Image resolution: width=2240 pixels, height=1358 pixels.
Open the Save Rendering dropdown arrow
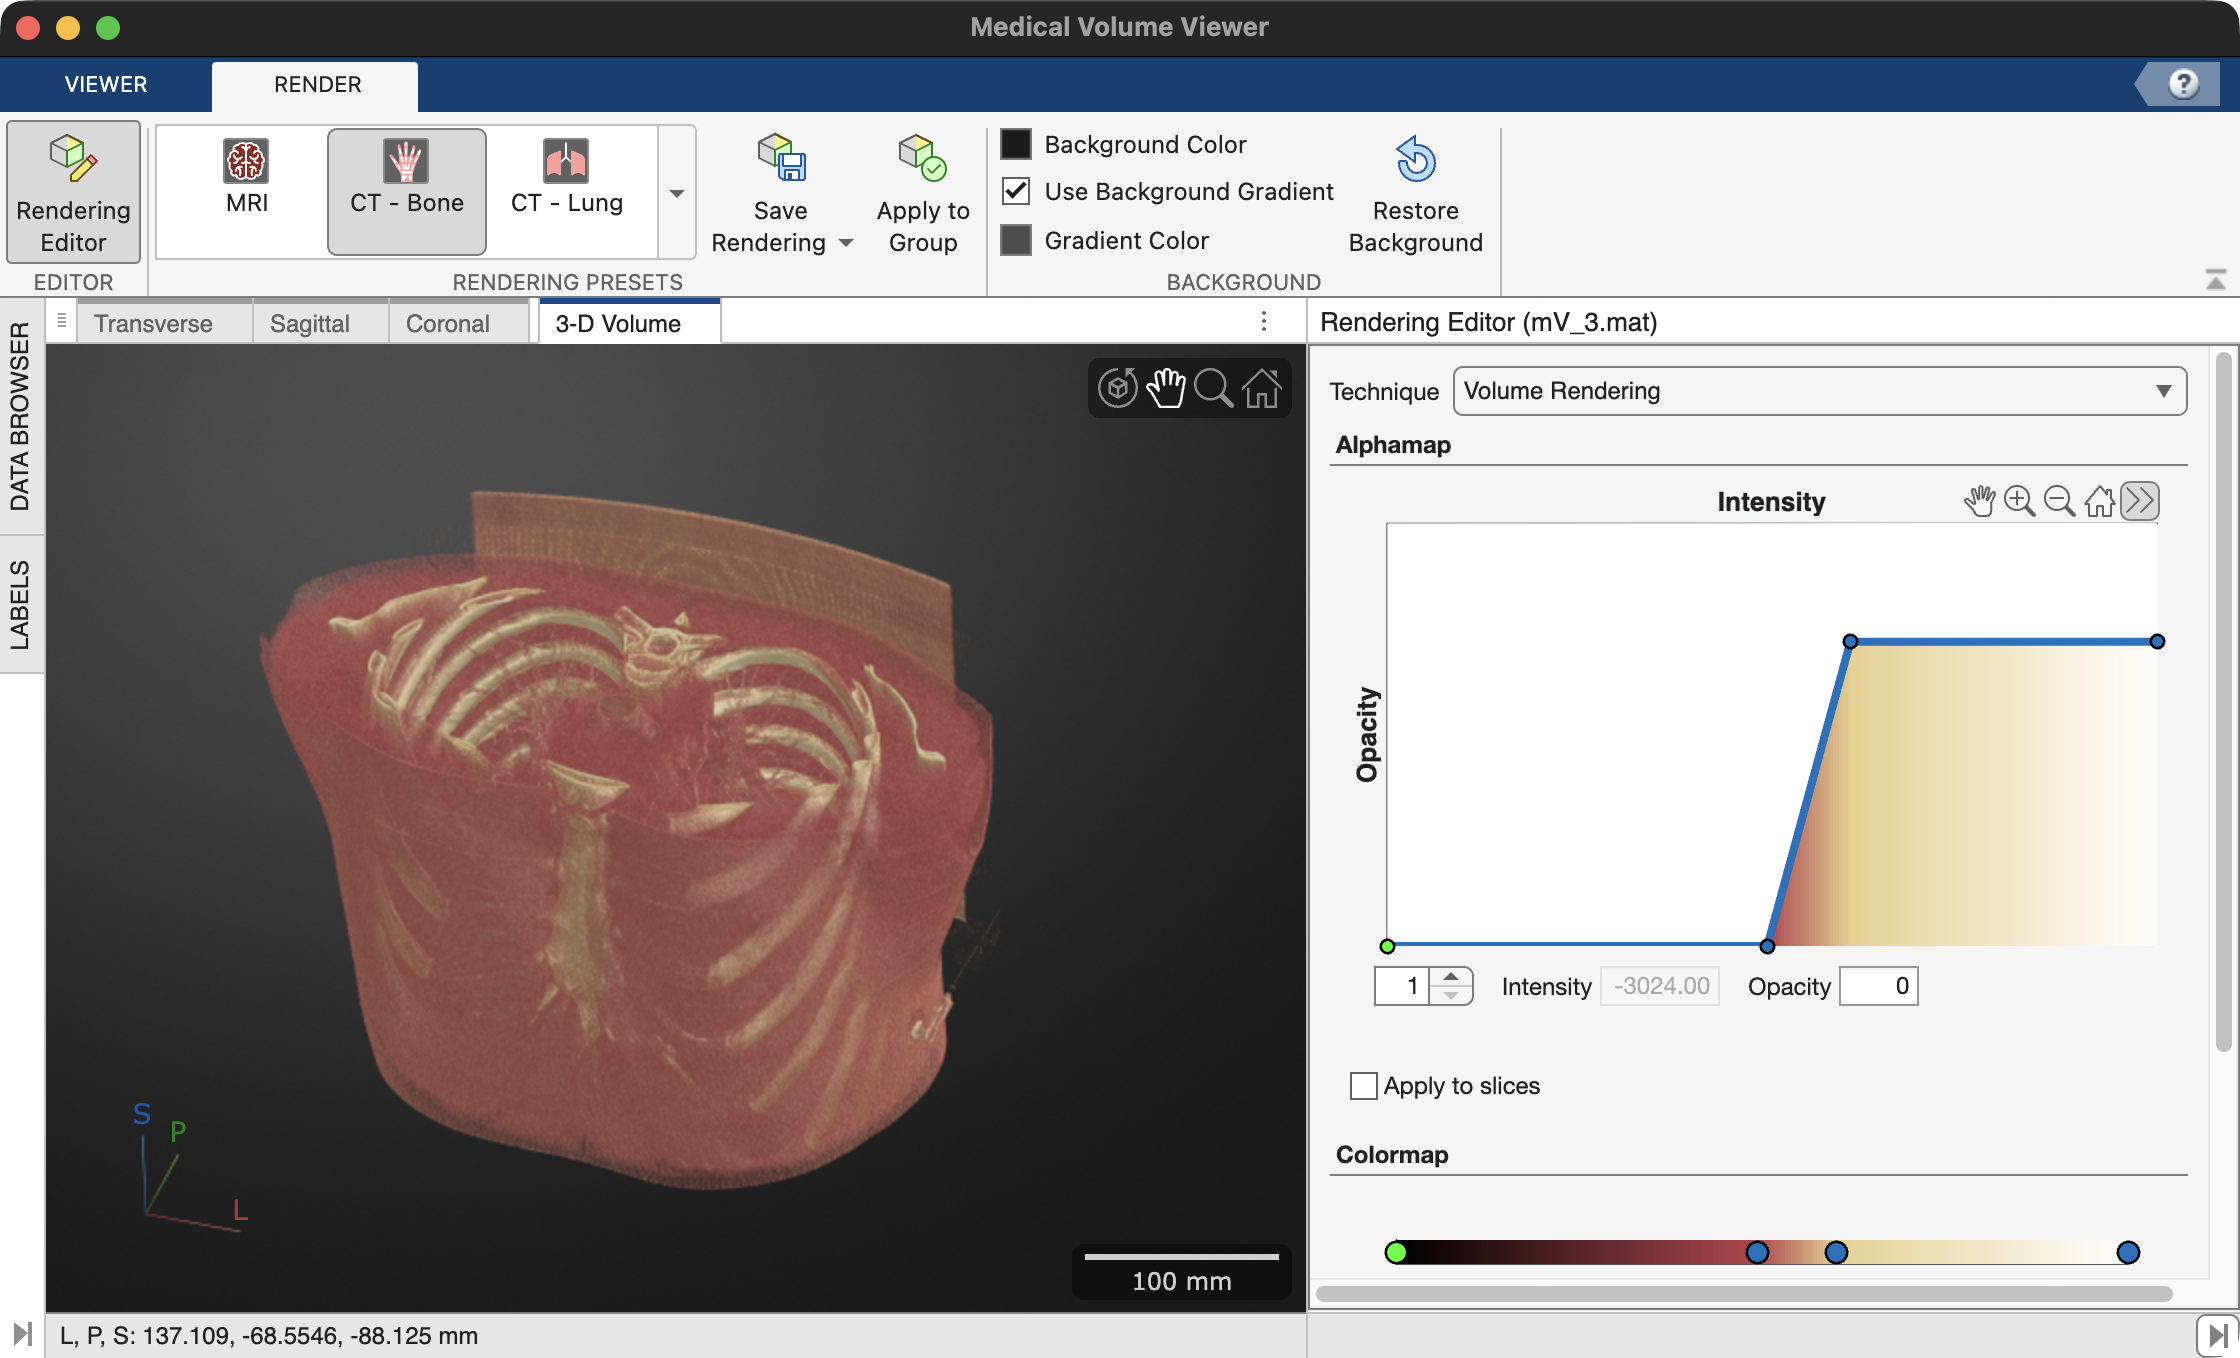coord(845,243)
